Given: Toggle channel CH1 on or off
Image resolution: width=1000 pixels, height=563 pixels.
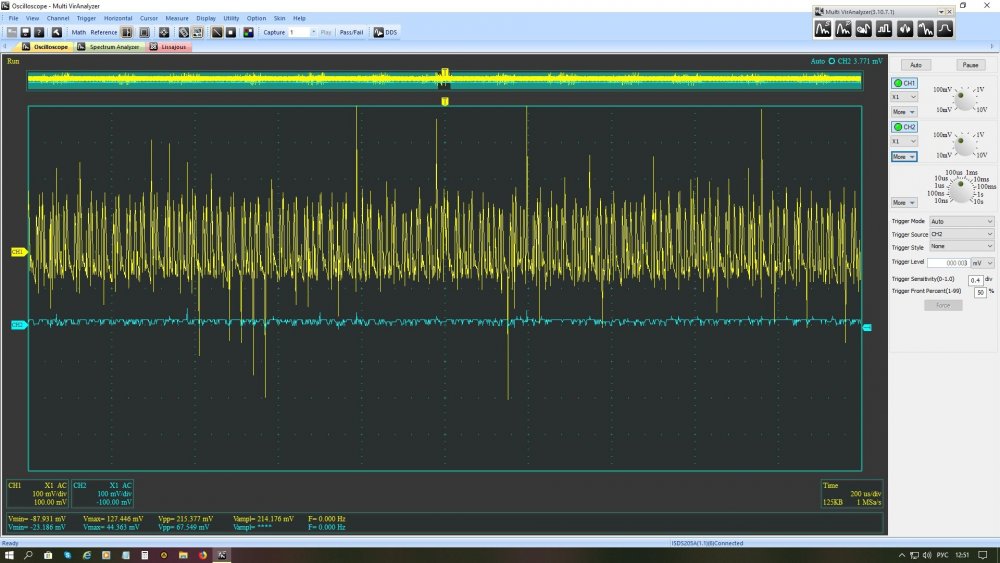Looking at the screenshot, I should click(905, 83).
